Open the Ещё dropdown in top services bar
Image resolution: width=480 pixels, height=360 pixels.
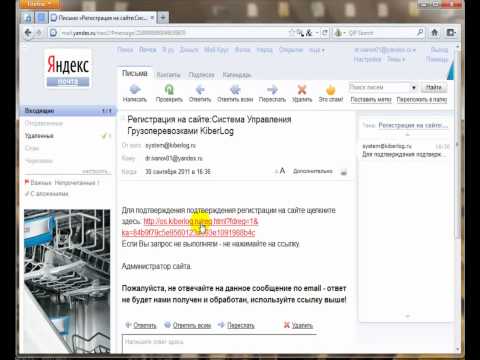click(x=316, y=50)
